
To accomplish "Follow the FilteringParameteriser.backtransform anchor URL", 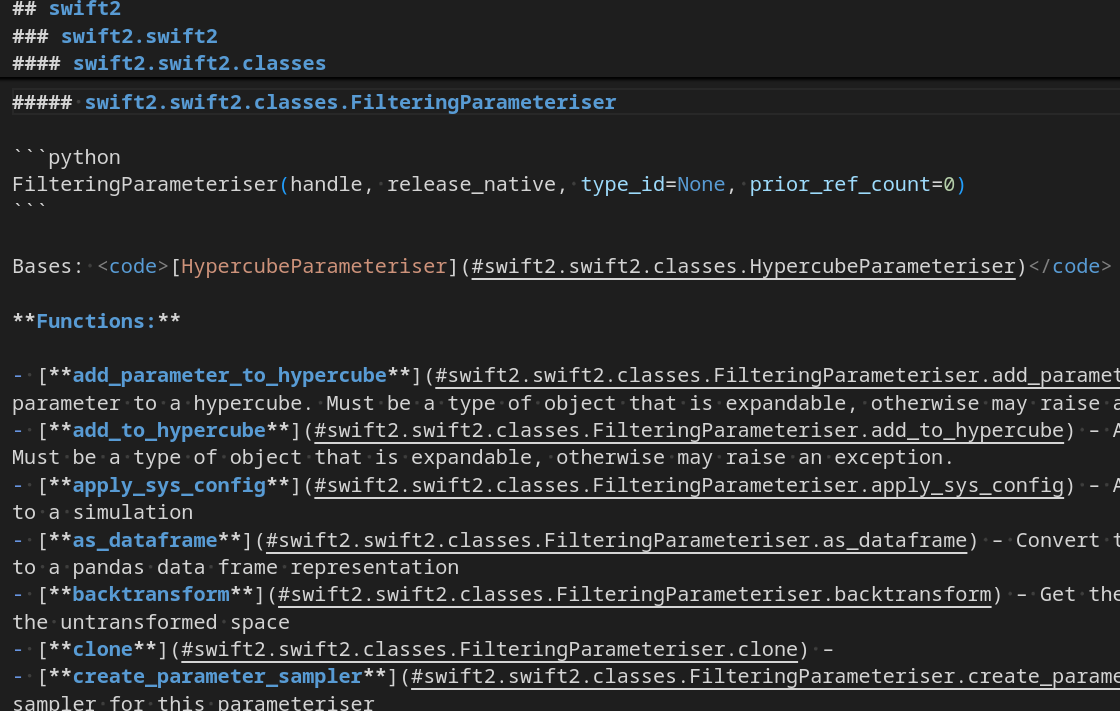I will tap(634, 594).
